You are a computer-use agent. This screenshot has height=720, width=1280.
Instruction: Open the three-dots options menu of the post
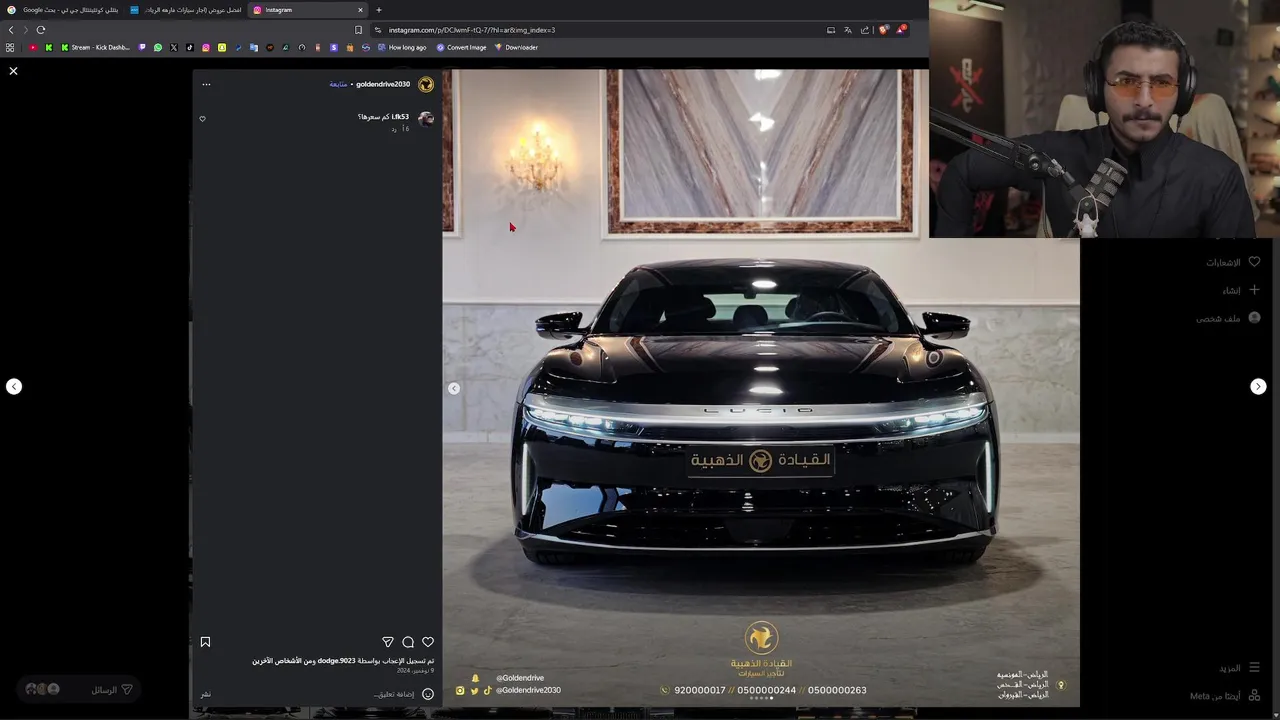tap(206, 84)
